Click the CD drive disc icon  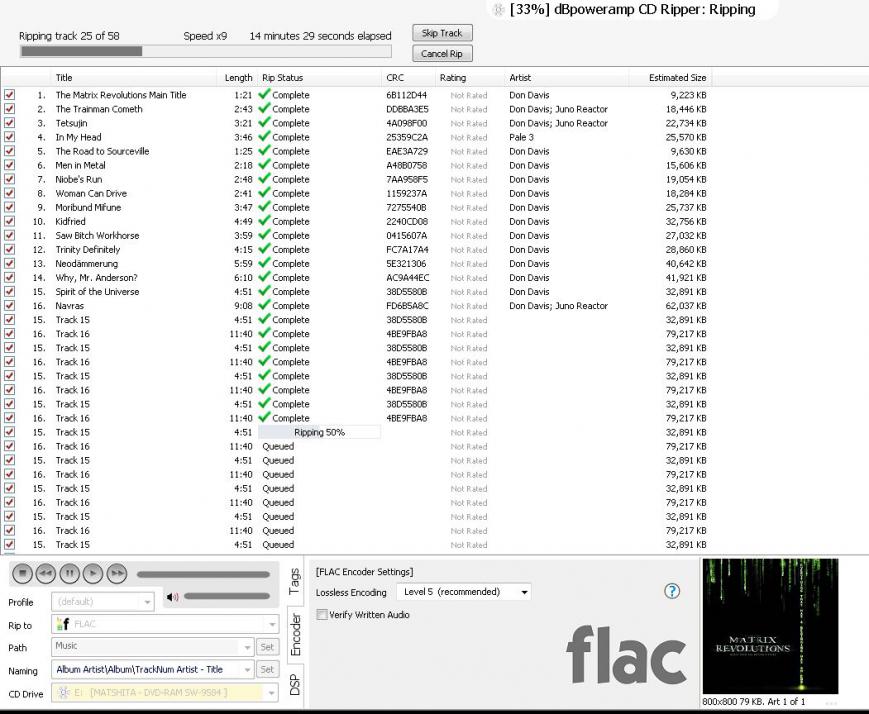point(63,692)
